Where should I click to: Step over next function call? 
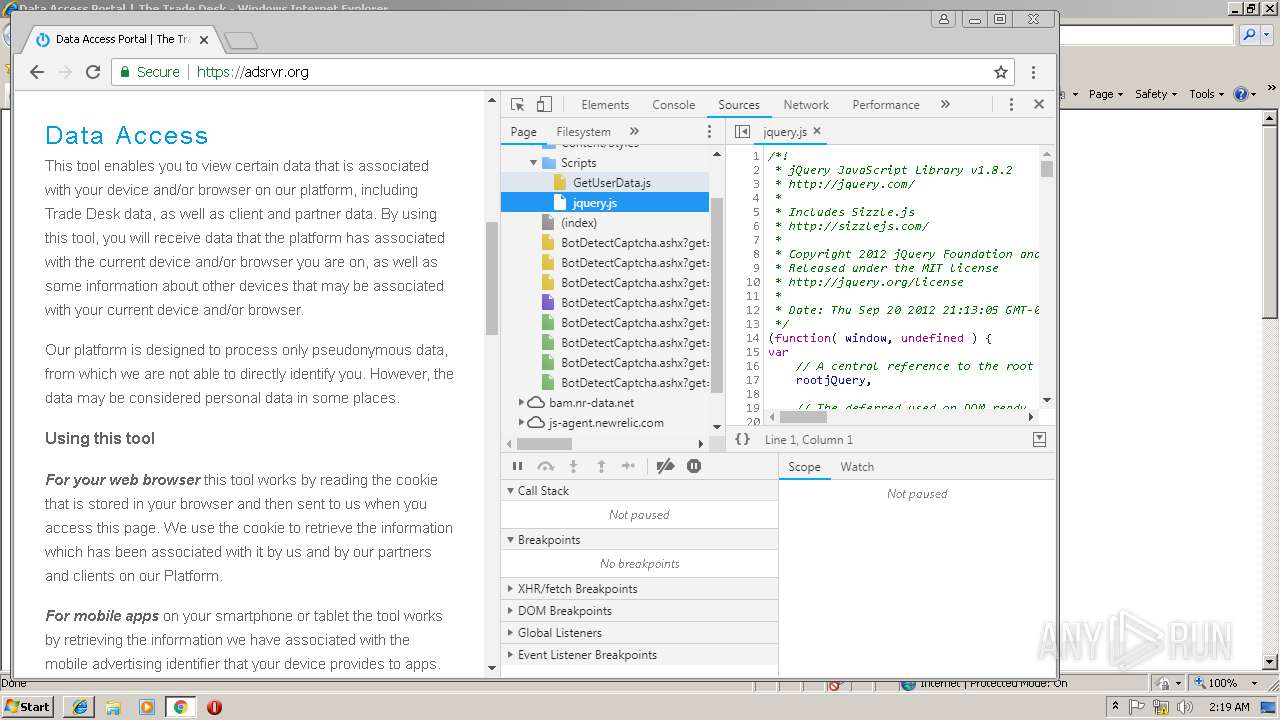click(x=545, y=466)
